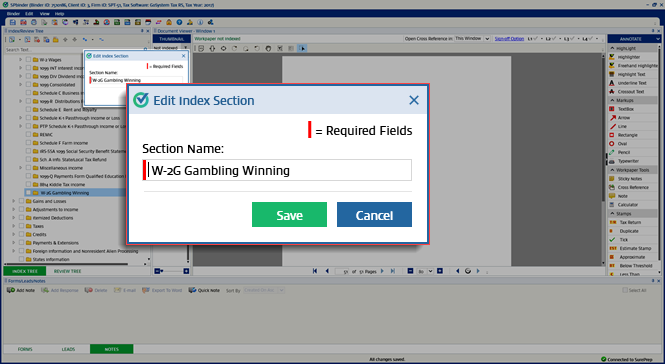Viewport: 665px width, 364px height.
Task: Collapse the Stamps section in Annotate panel
Action: (612, 214)
